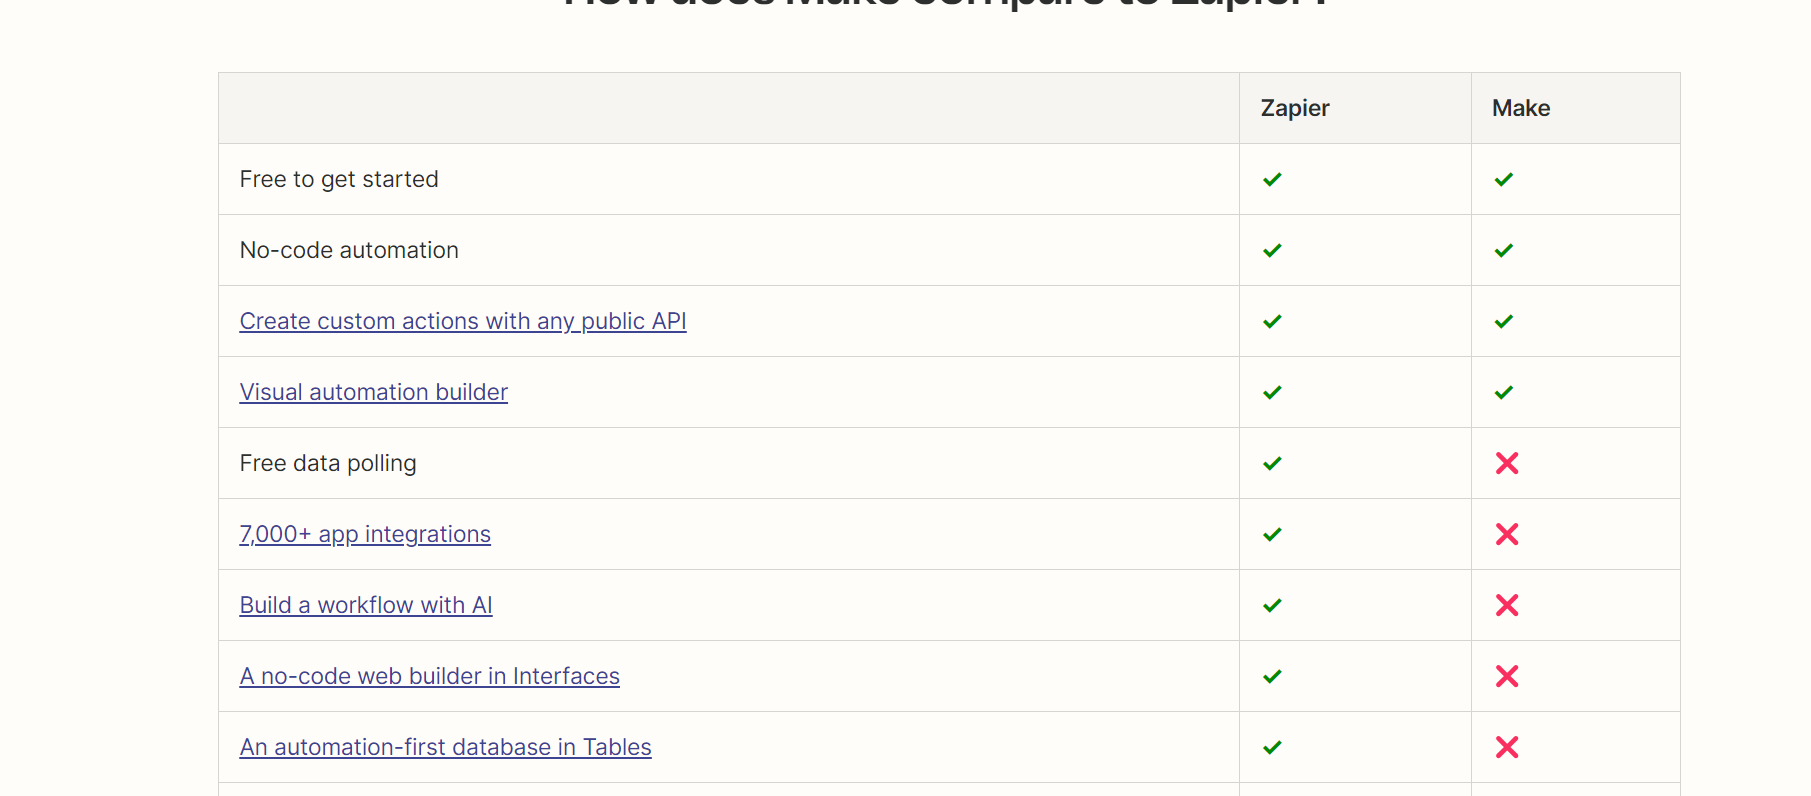Click Zapier checkmark in 'Visual automation builder' row
The height and width of the screenshot is (796, 1811).
[x=1272, y=392]
